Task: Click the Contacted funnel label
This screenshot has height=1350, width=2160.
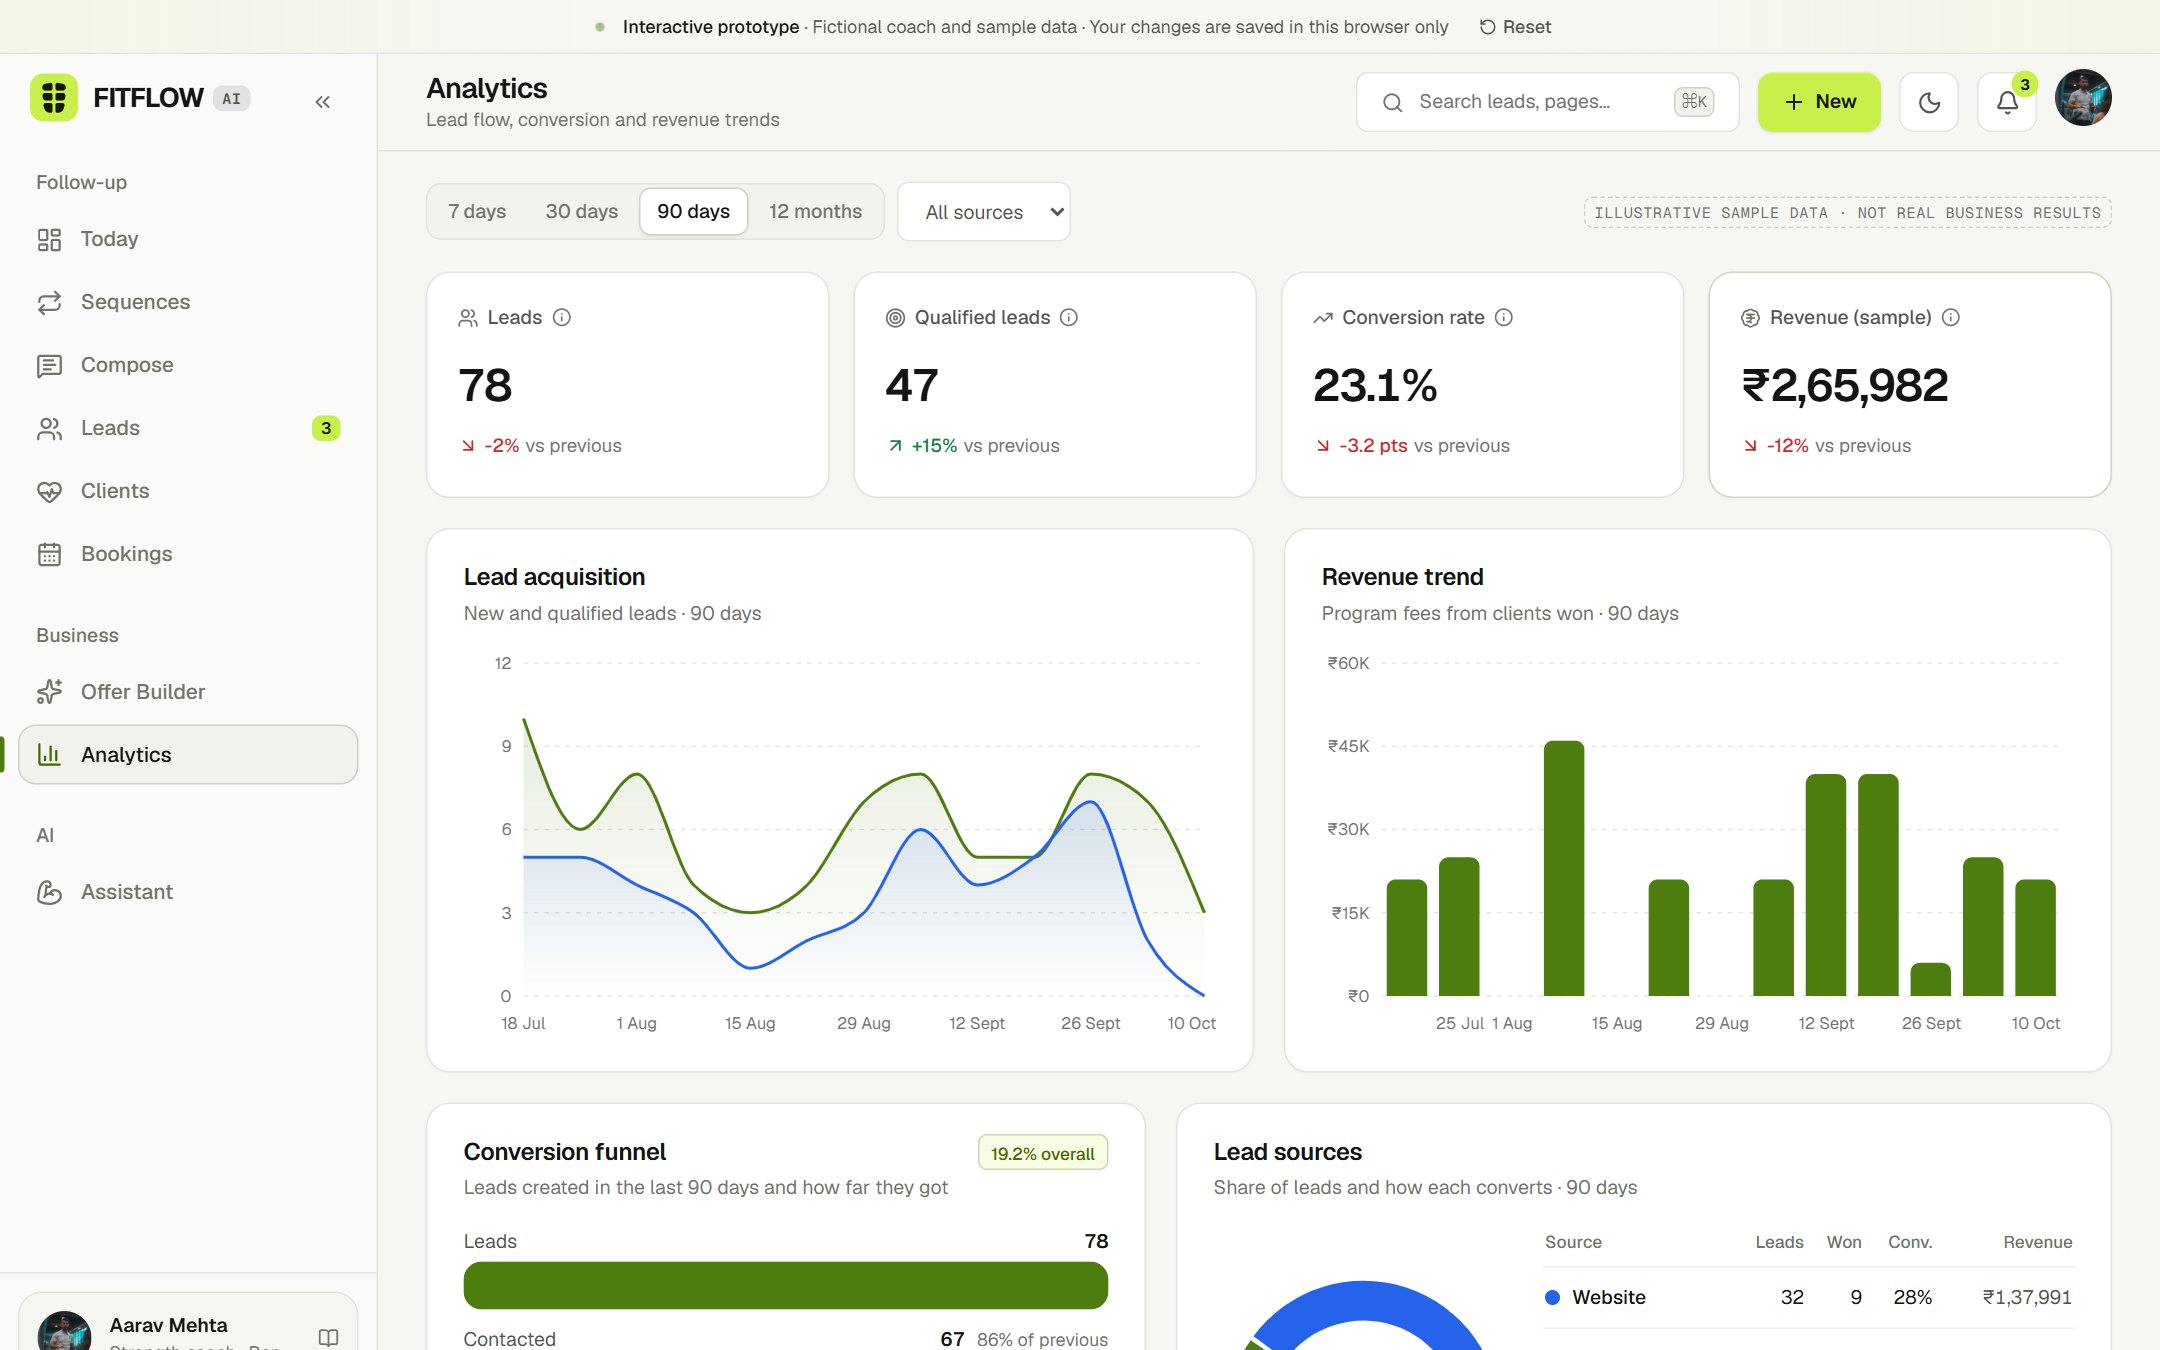Action: coord(509,1339)
